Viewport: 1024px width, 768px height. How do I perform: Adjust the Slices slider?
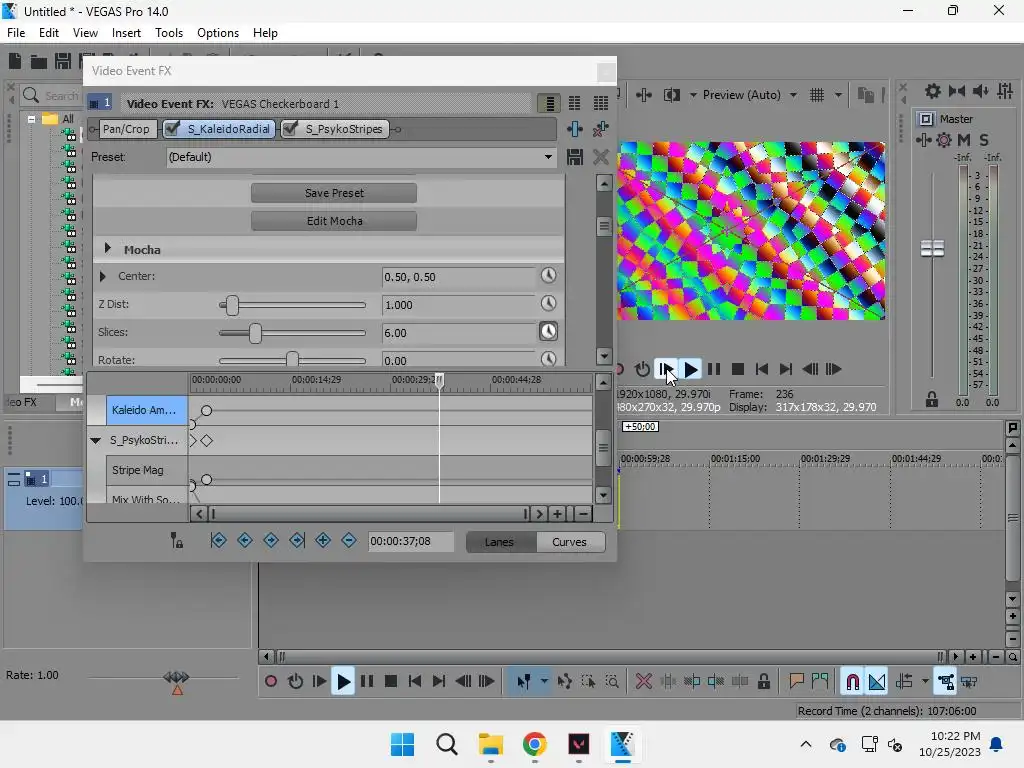pyautogui.click(x=255, y=333)
